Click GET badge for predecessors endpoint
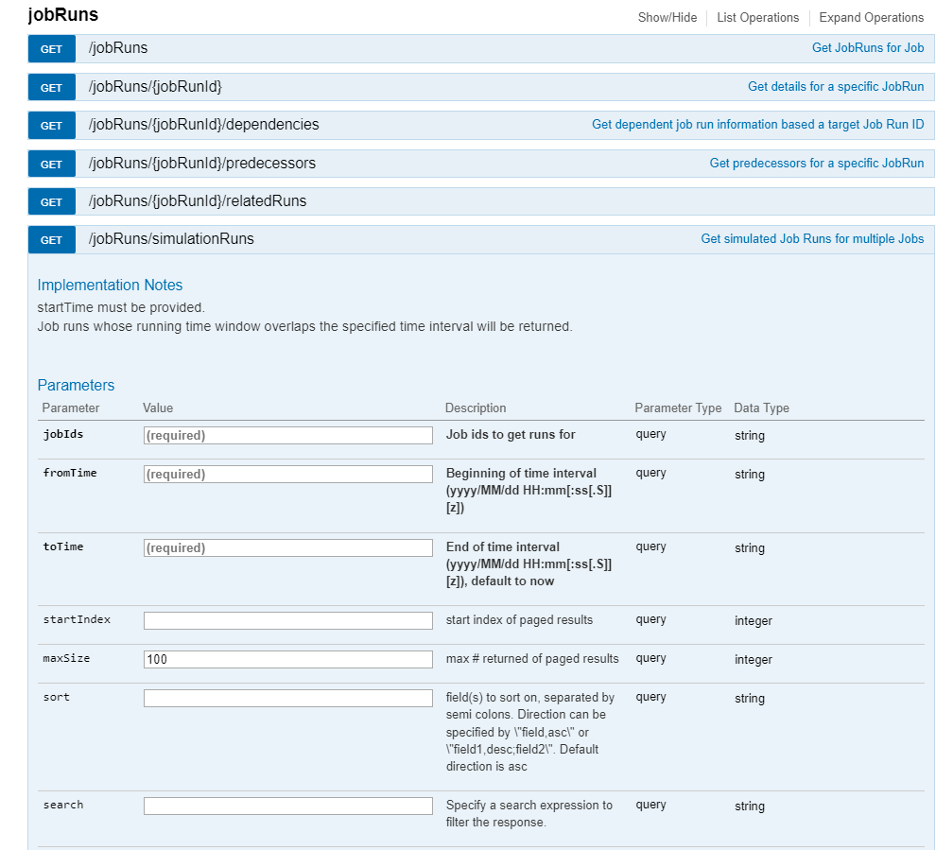 coord(51,164)
